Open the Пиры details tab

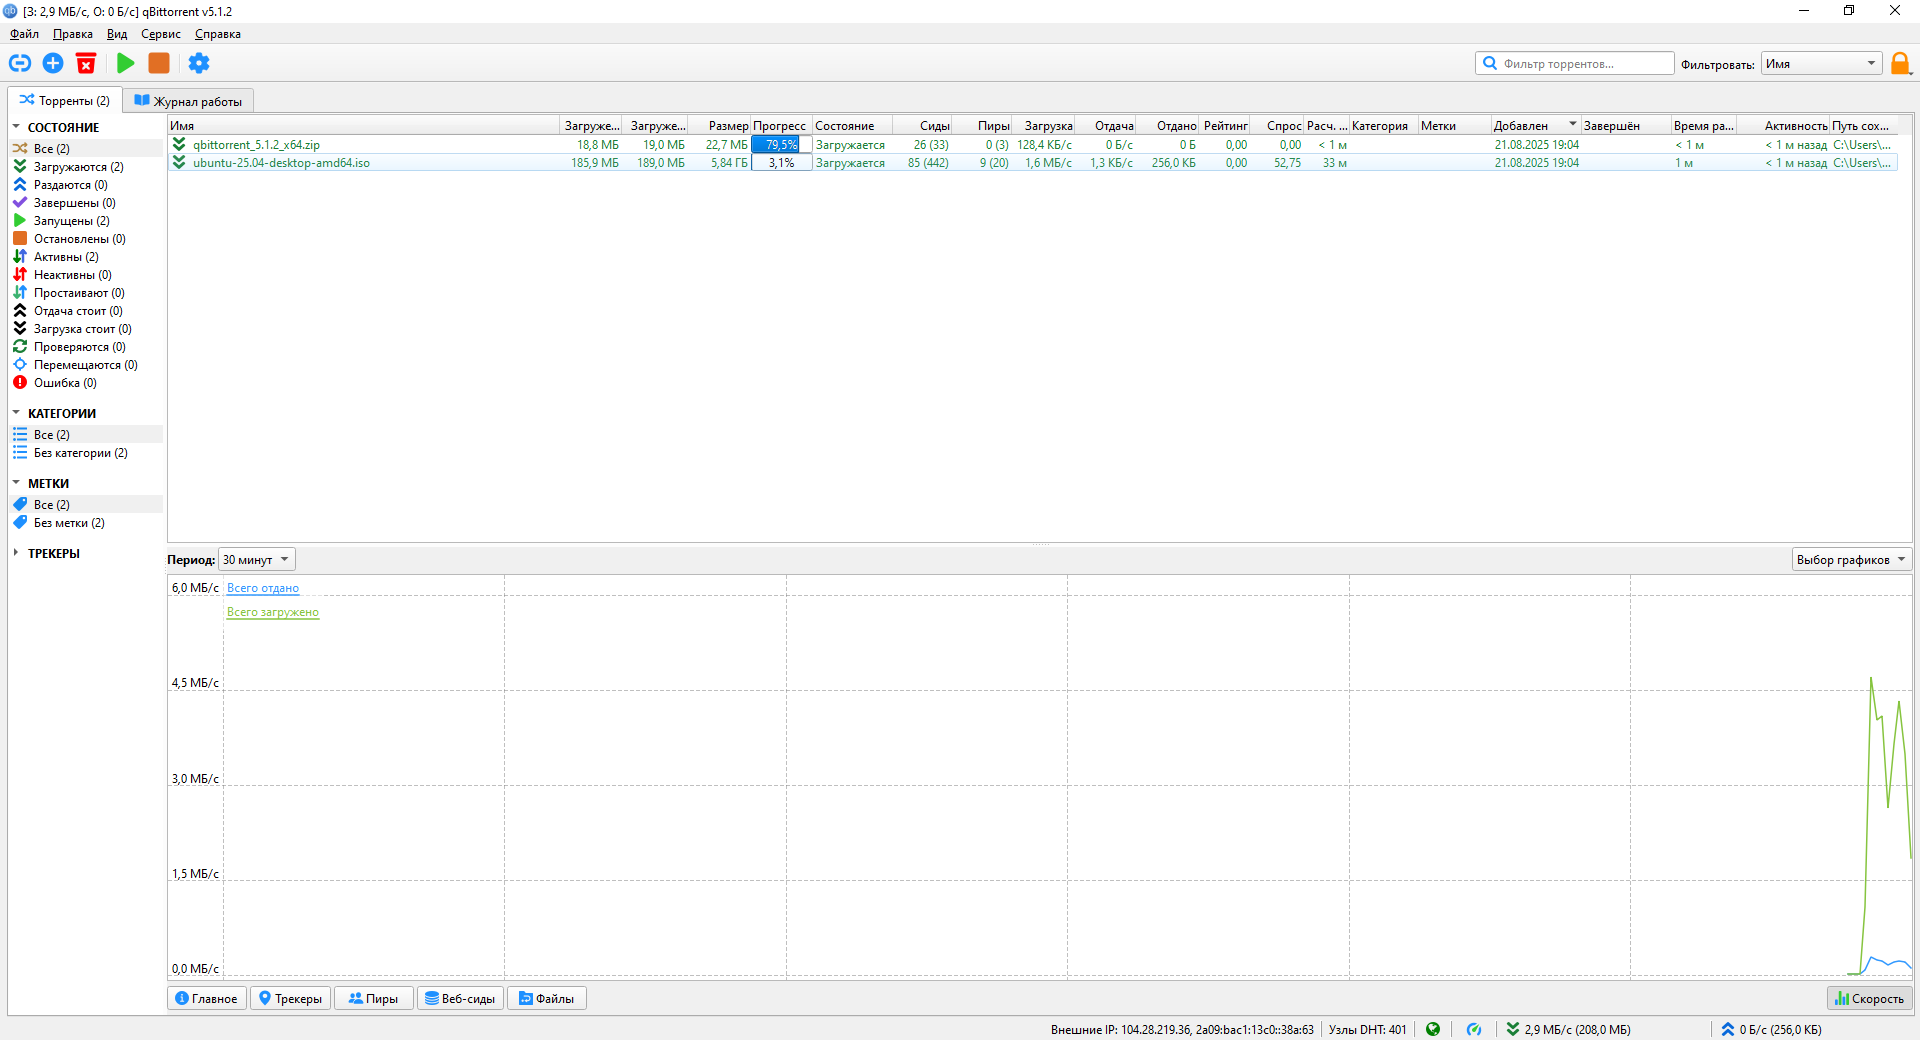click(374, 998)
